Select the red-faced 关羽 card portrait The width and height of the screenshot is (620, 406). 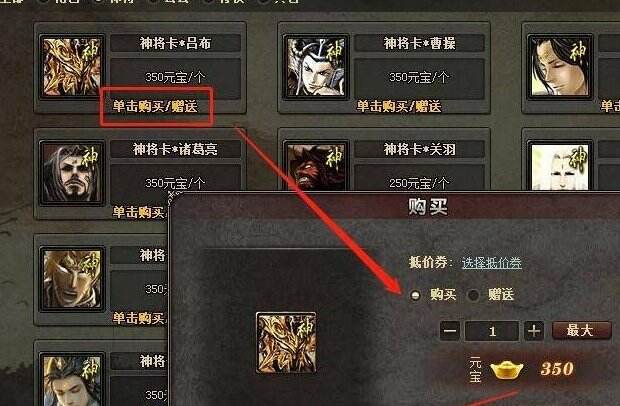[x=316, y=166]
